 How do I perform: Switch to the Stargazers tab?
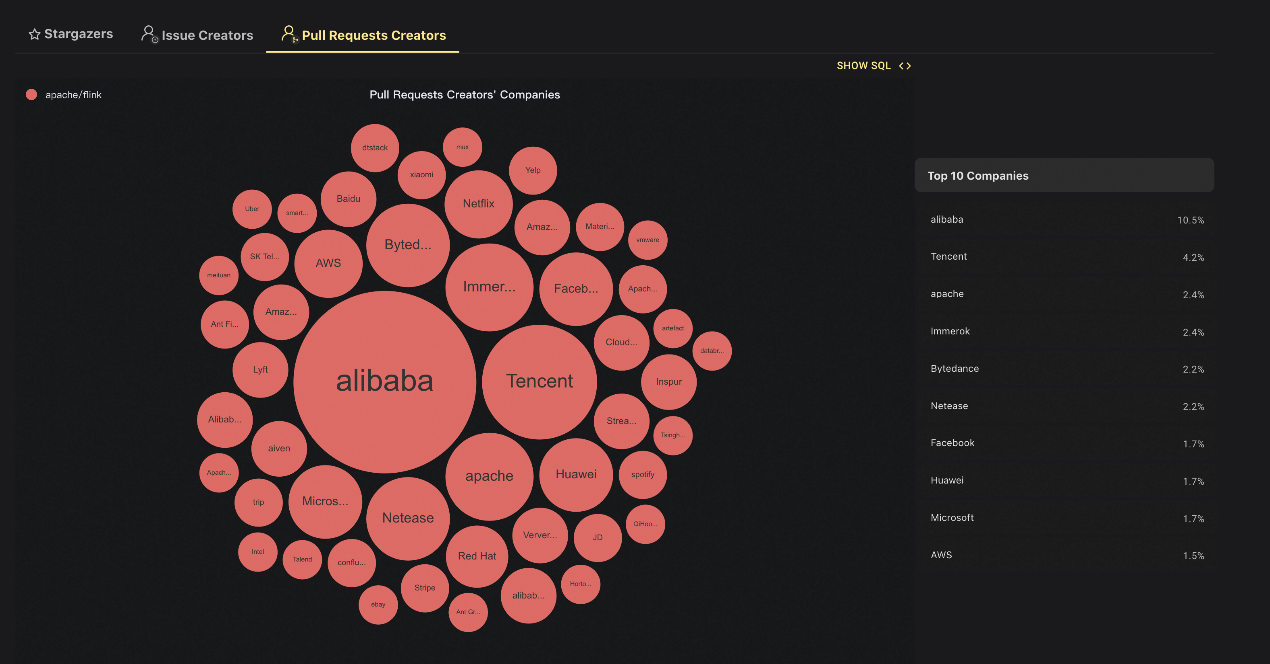[x=70, y=34]
